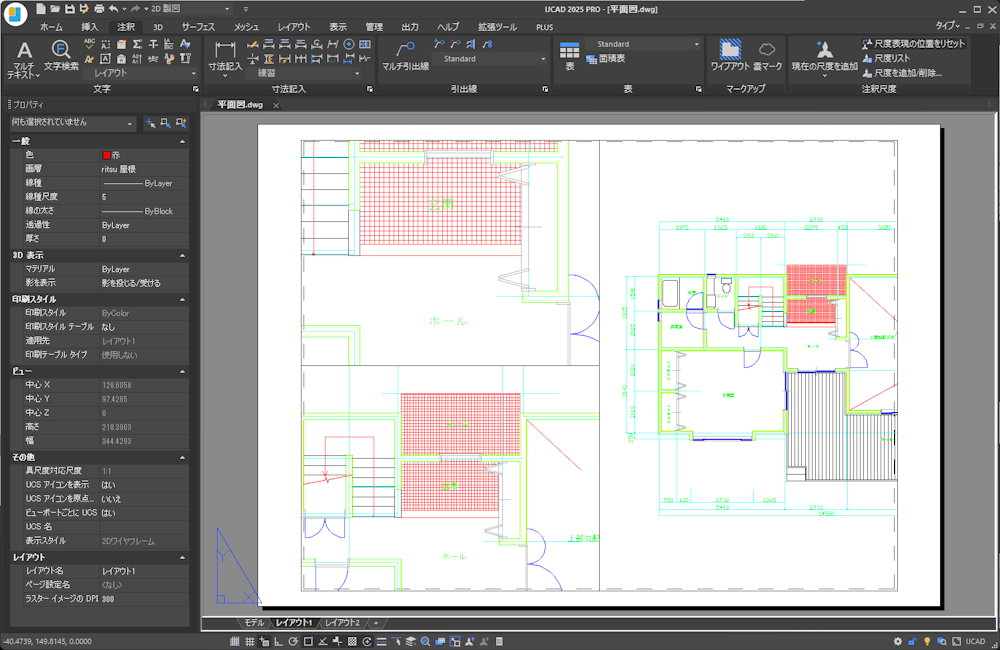The image size is (1000, 650).
Task: Insert a table with the 表 icon
Action: (570, 56)
